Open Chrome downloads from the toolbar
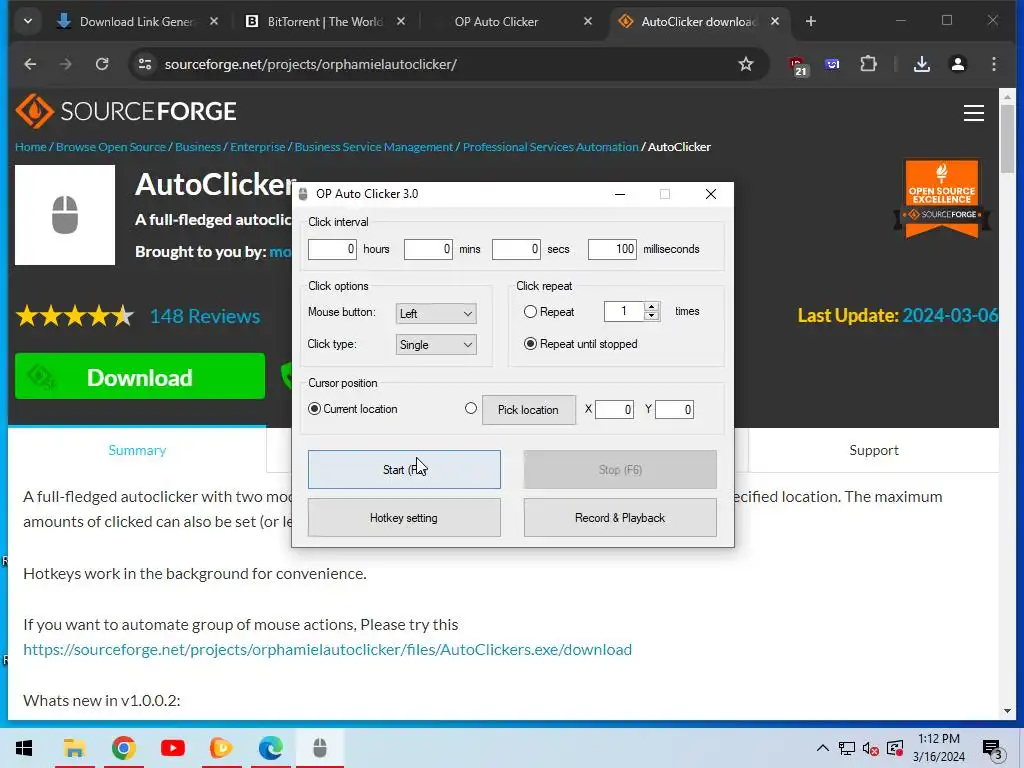Screen dimensions: 1024x768 [x=921, y=64]
